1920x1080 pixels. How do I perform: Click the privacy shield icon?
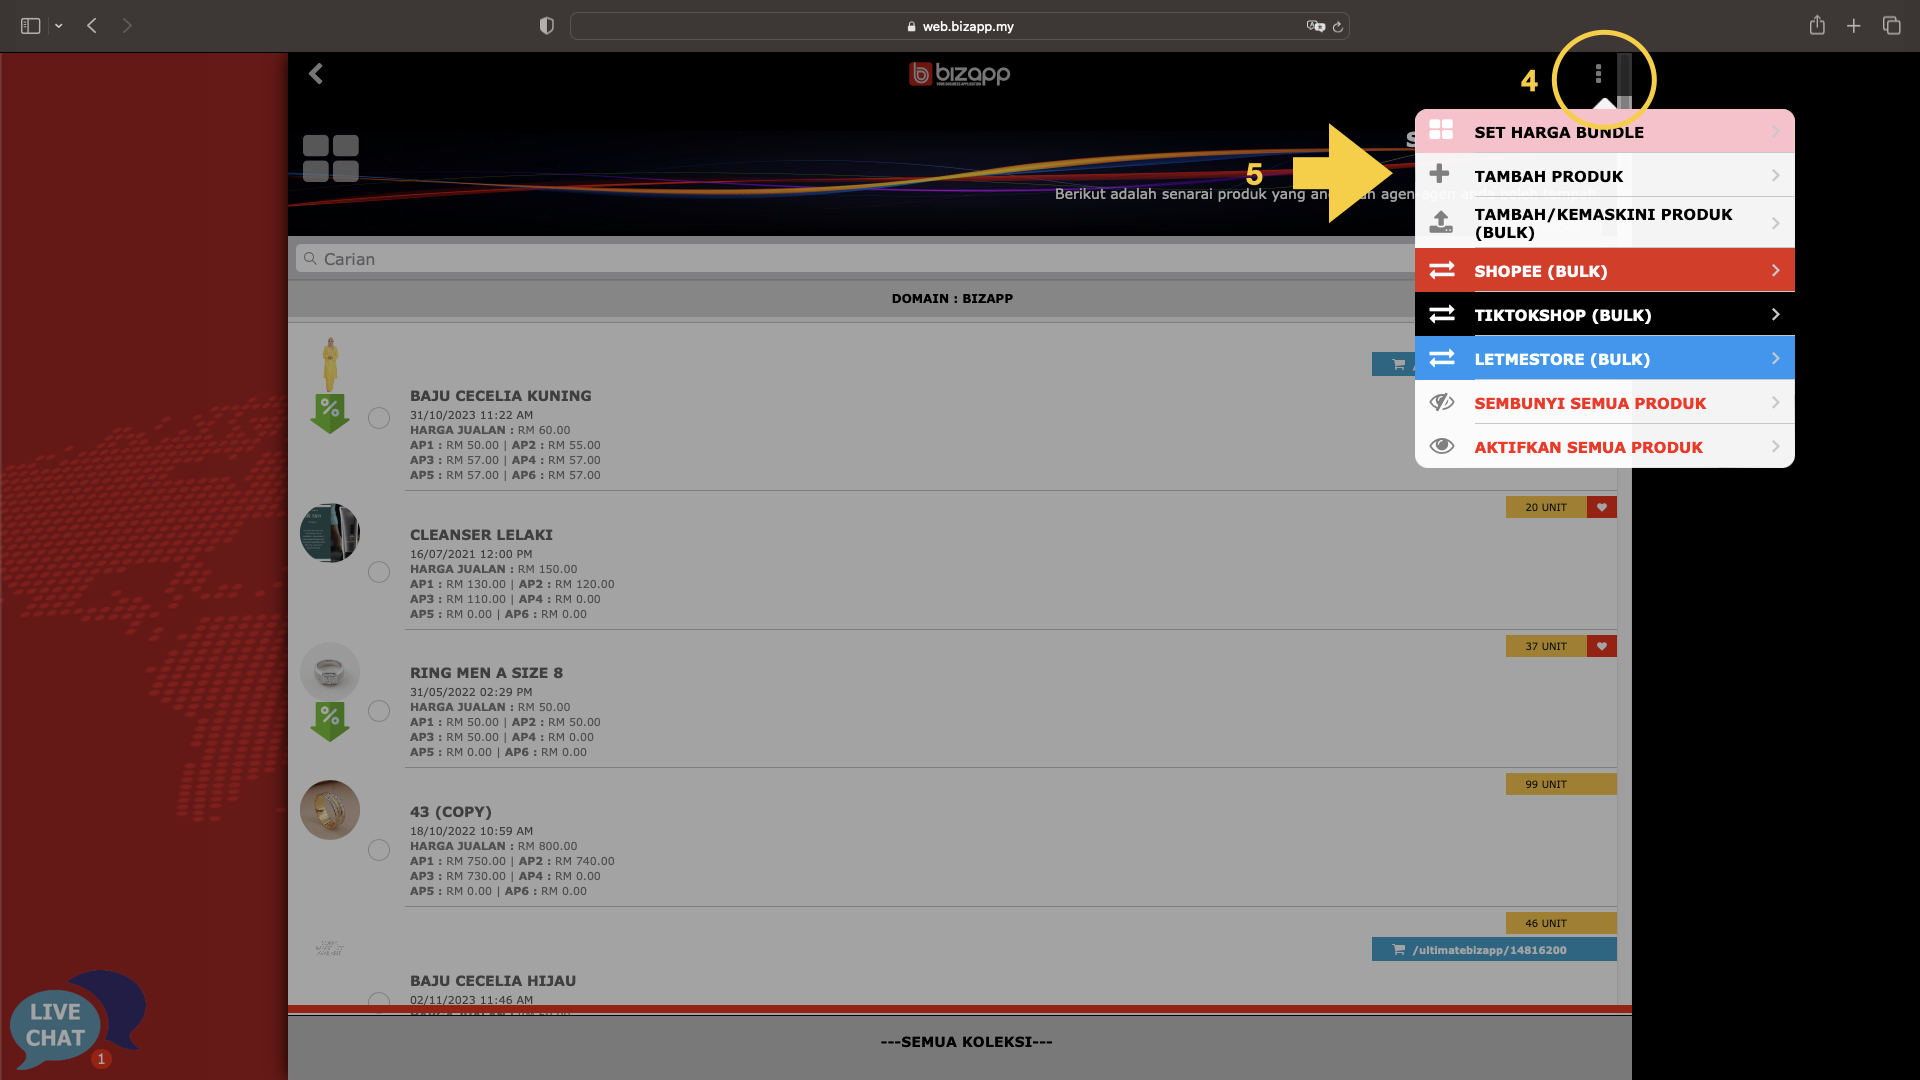click(546, 26)
